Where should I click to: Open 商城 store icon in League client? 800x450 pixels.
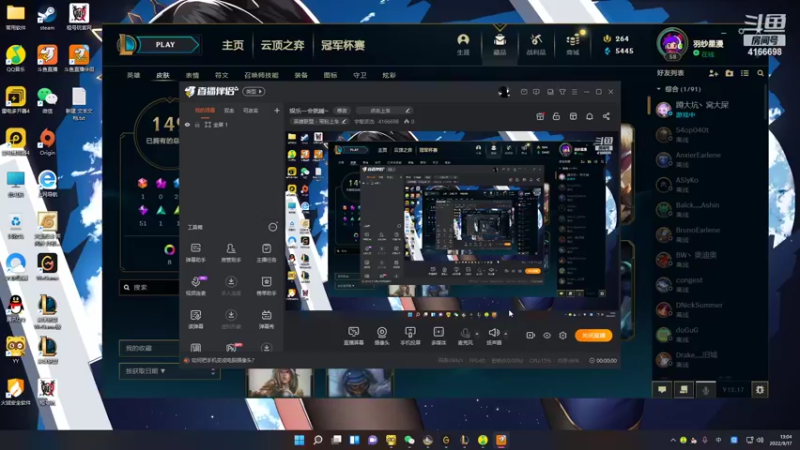573,44
